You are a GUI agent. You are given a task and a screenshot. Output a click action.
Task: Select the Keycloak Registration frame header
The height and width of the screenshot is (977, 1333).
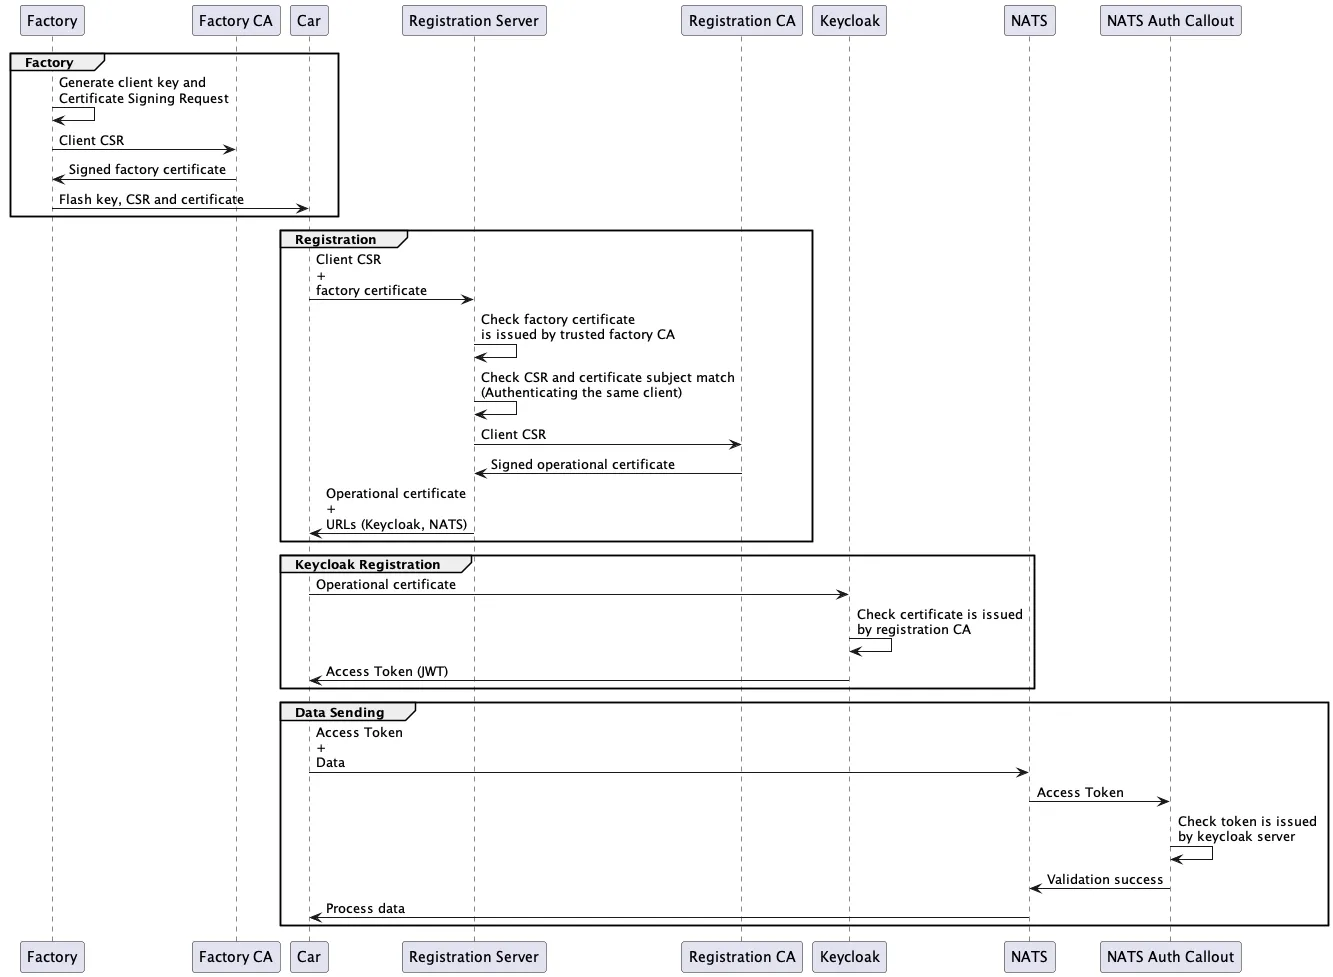(x=366, y=564)
